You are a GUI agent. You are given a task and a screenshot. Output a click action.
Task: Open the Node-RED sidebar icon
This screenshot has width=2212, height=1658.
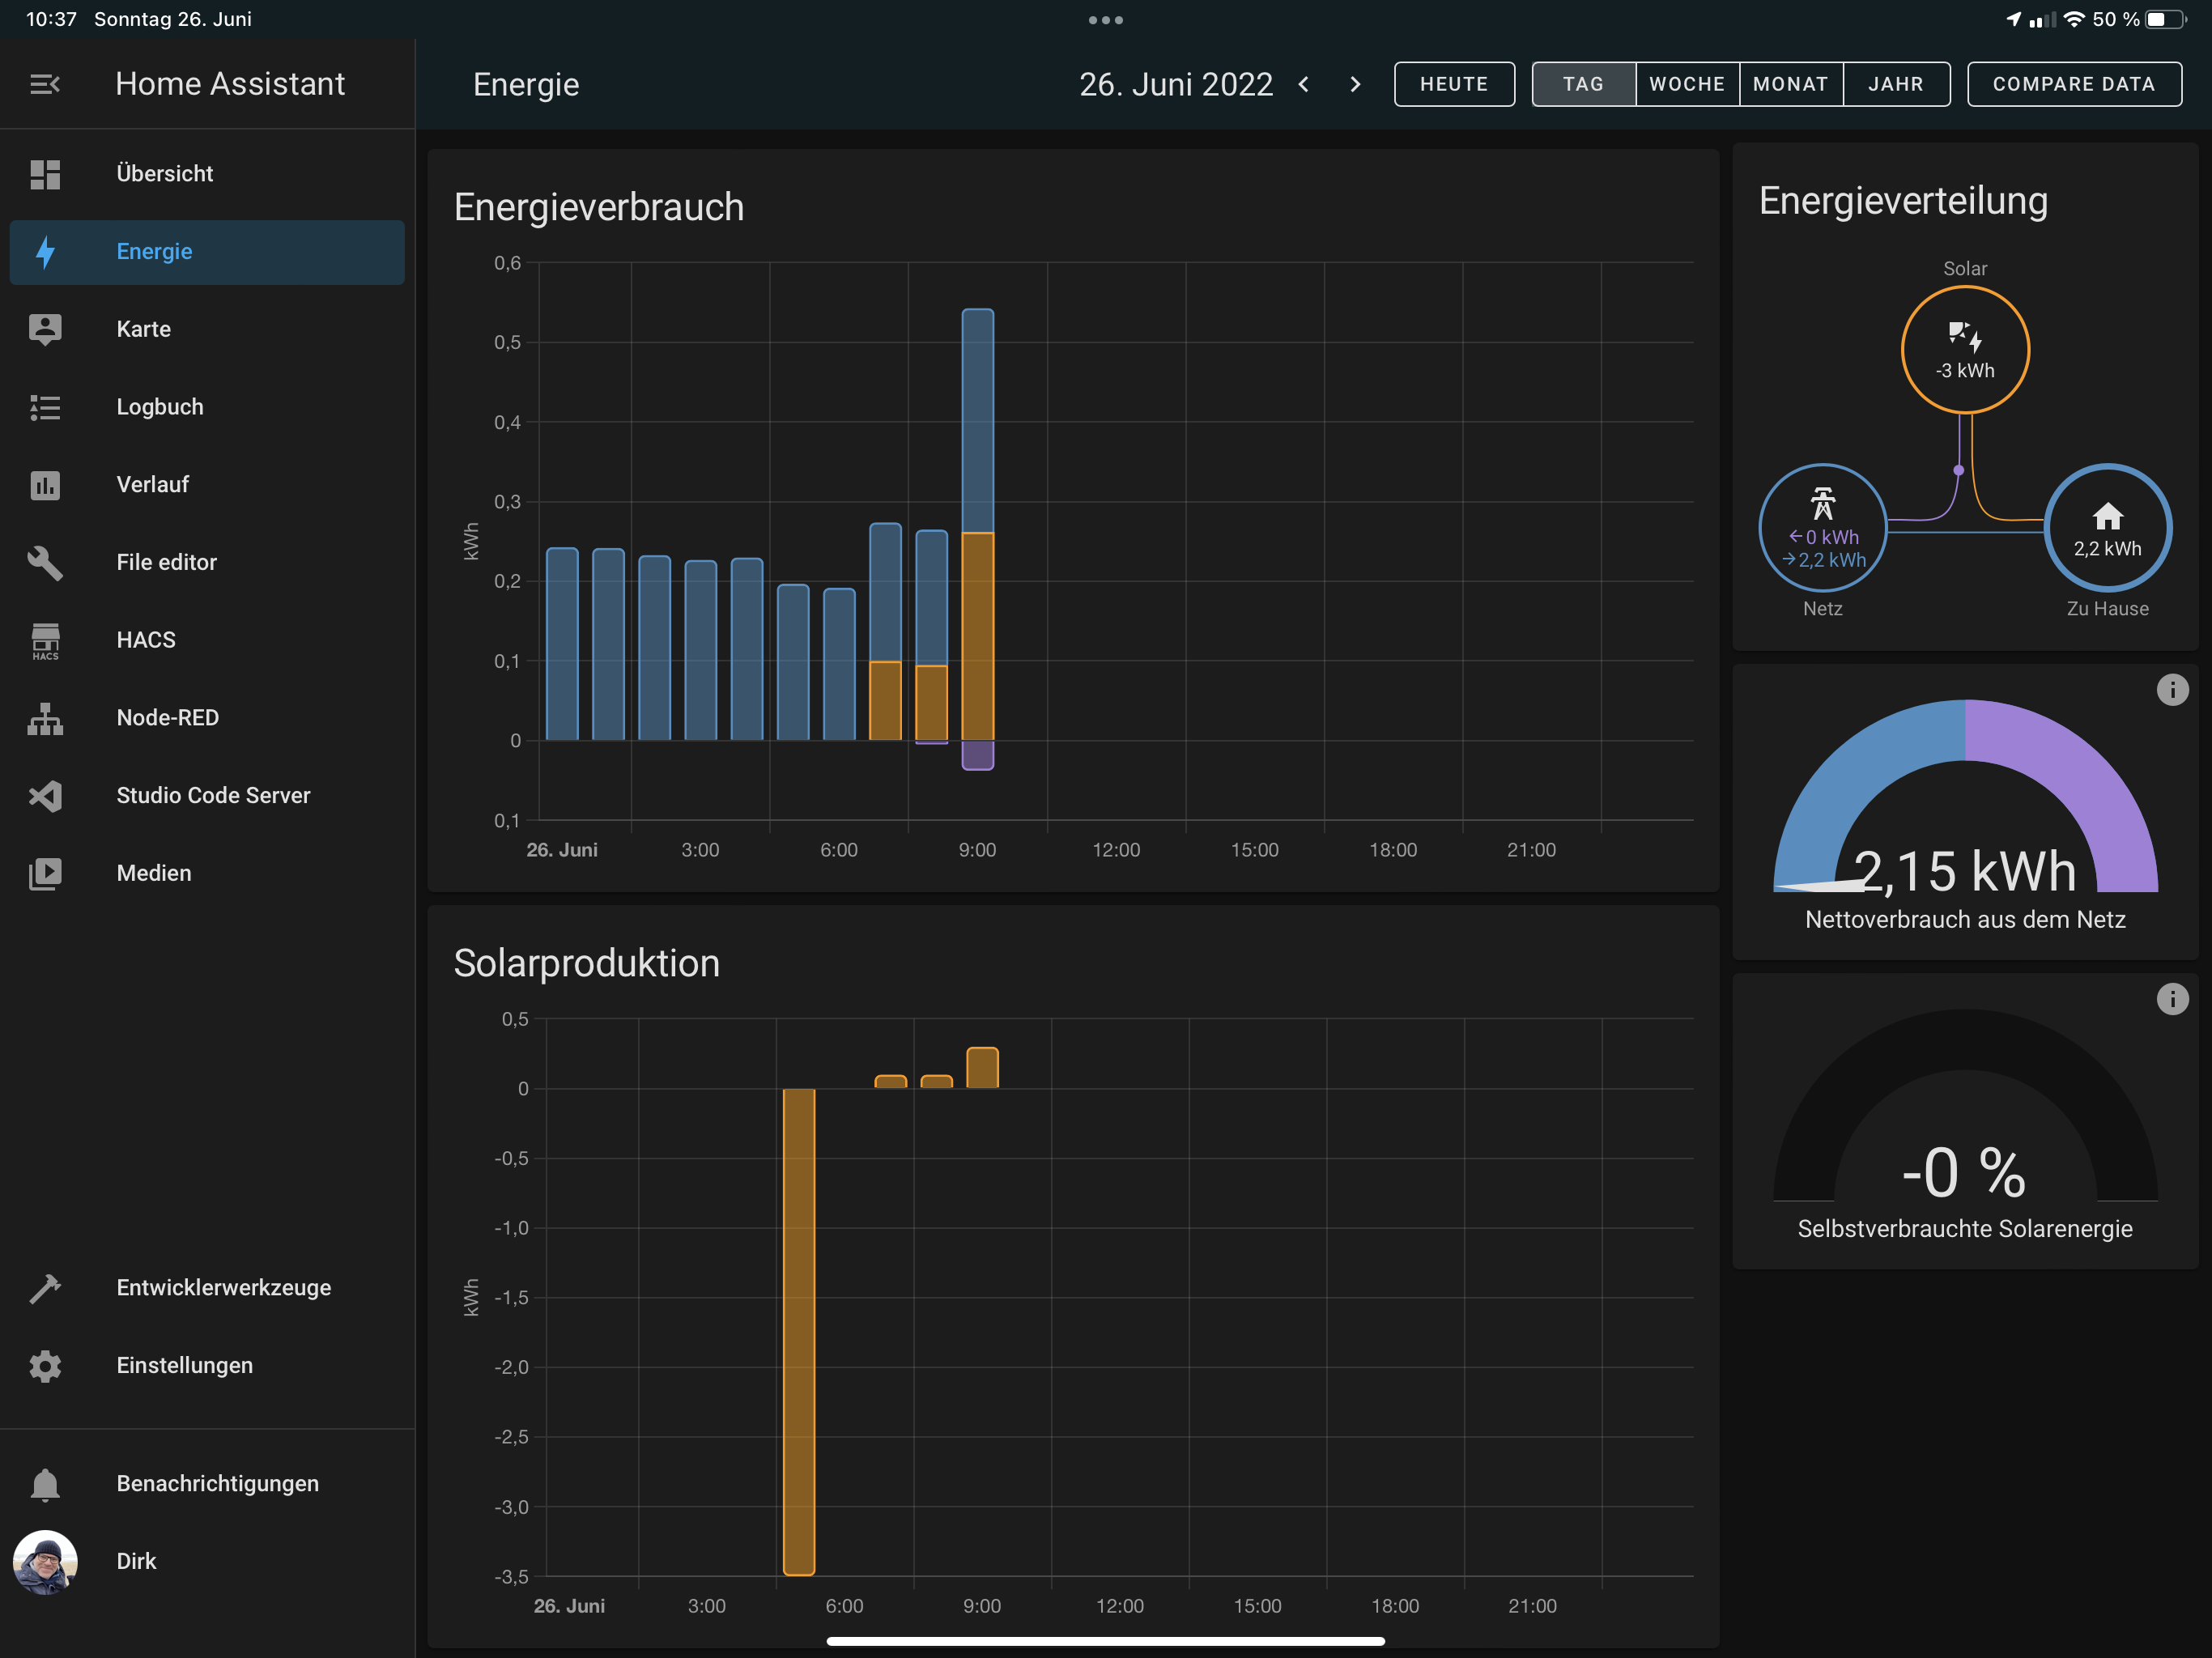pyautogui.click(x=45, y=718)
